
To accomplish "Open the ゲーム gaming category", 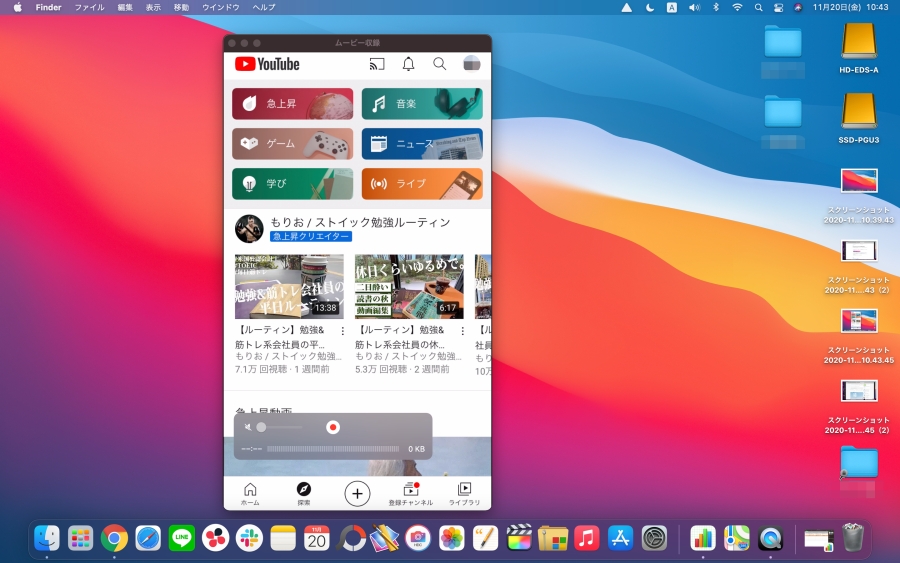I will [292, 143].
